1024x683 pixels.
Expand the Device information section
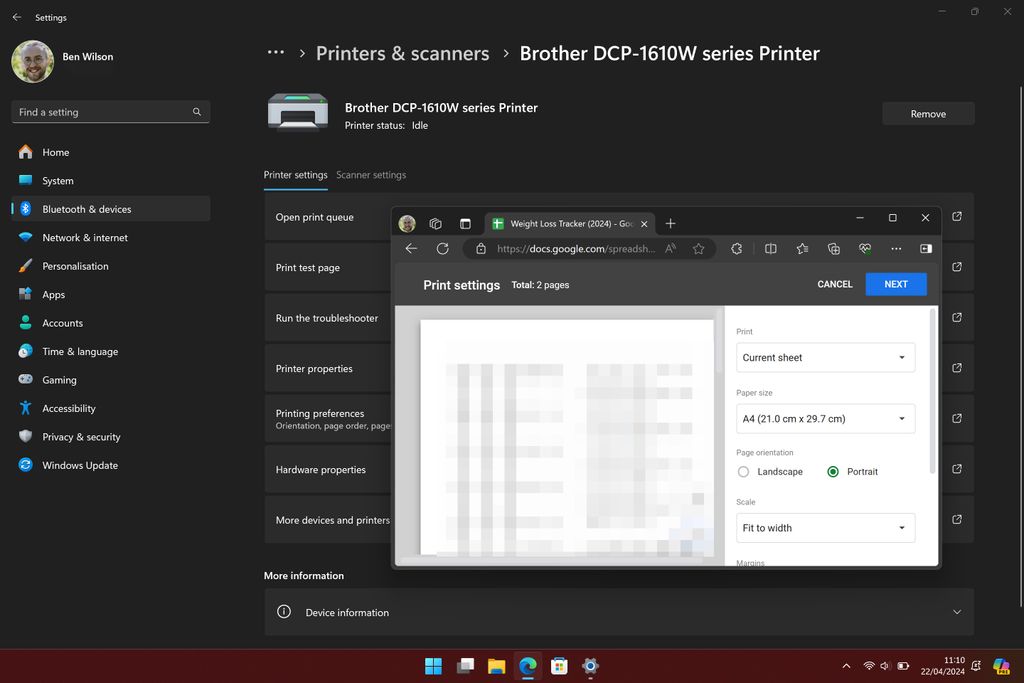[956, 611]
